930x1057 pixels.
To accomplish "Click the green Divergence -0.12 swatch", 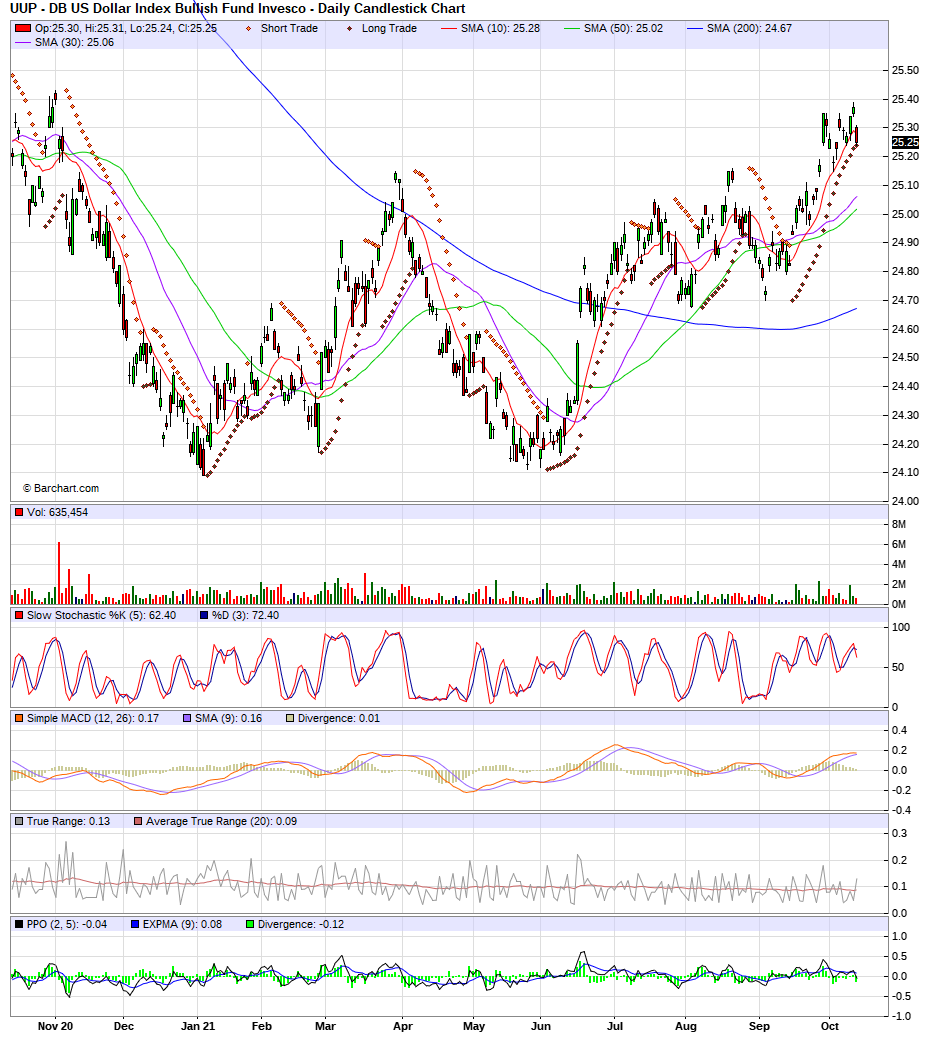I will pos(249,925).
